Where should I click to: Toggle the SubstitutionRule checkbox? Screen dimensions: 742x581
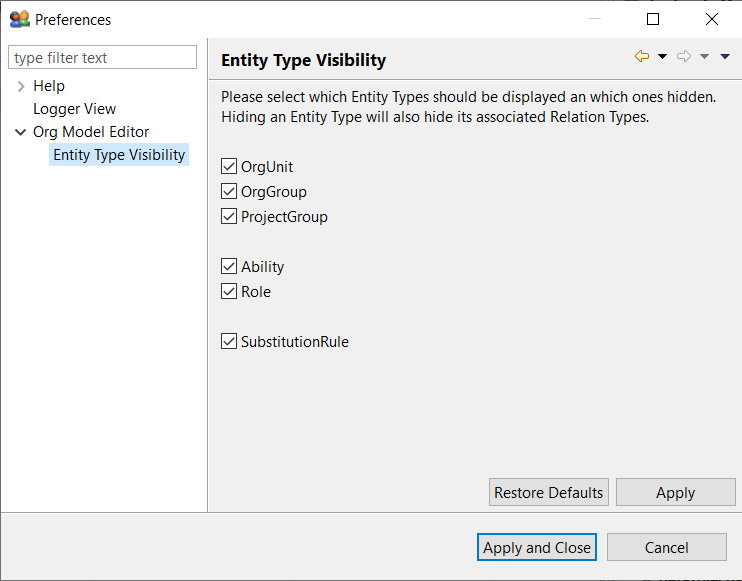tap(229, 342)
